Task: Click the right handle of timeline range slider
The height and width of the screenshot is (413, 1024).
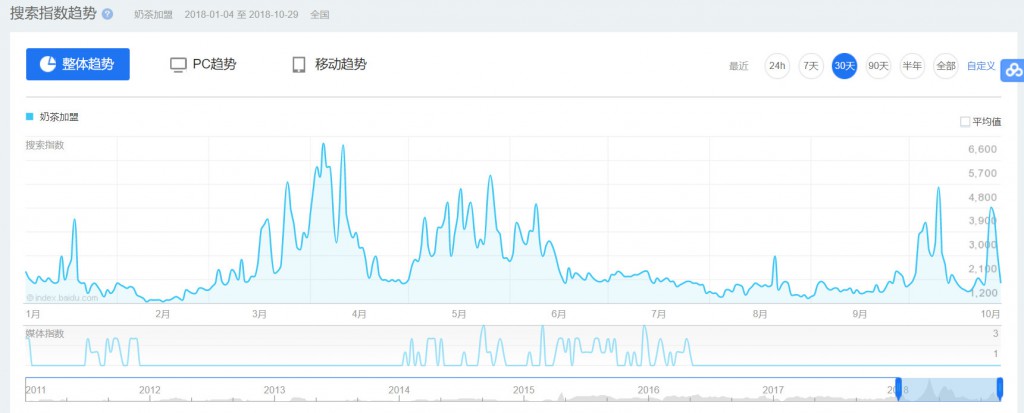Action: click(1000, 389)
